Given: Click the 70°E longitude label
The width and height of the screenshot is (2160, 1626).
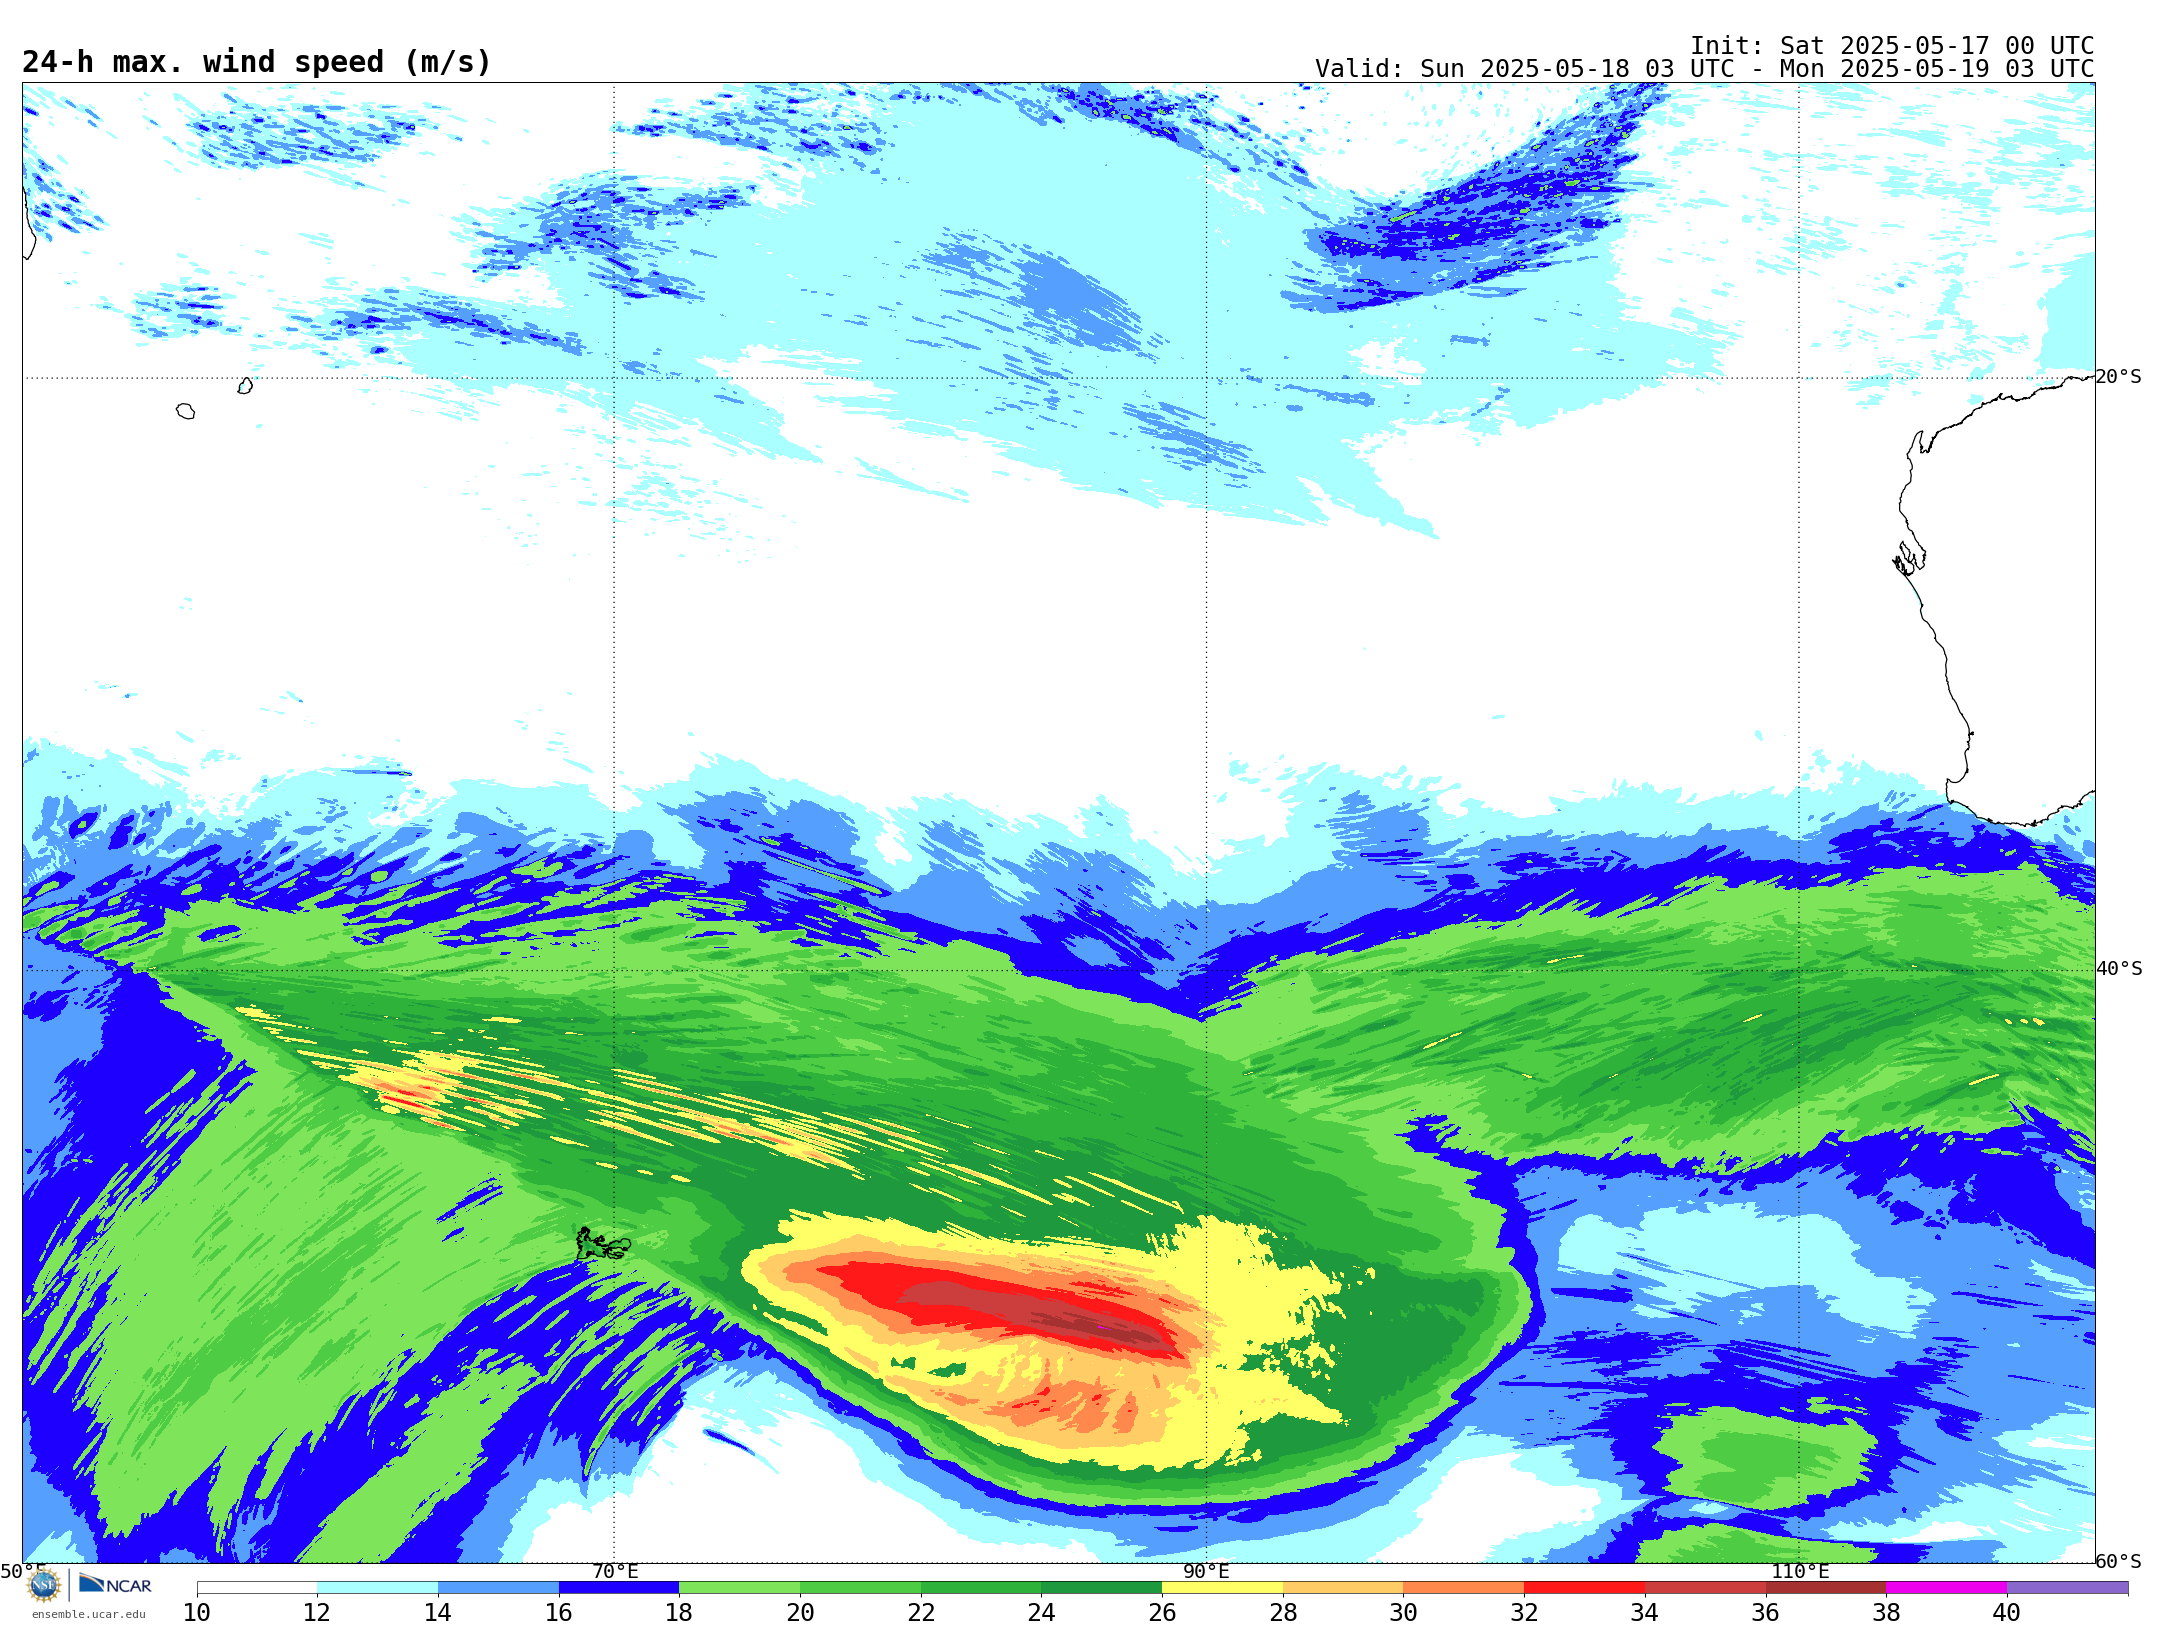Looking at the screenshot, I should (615, 1571).
